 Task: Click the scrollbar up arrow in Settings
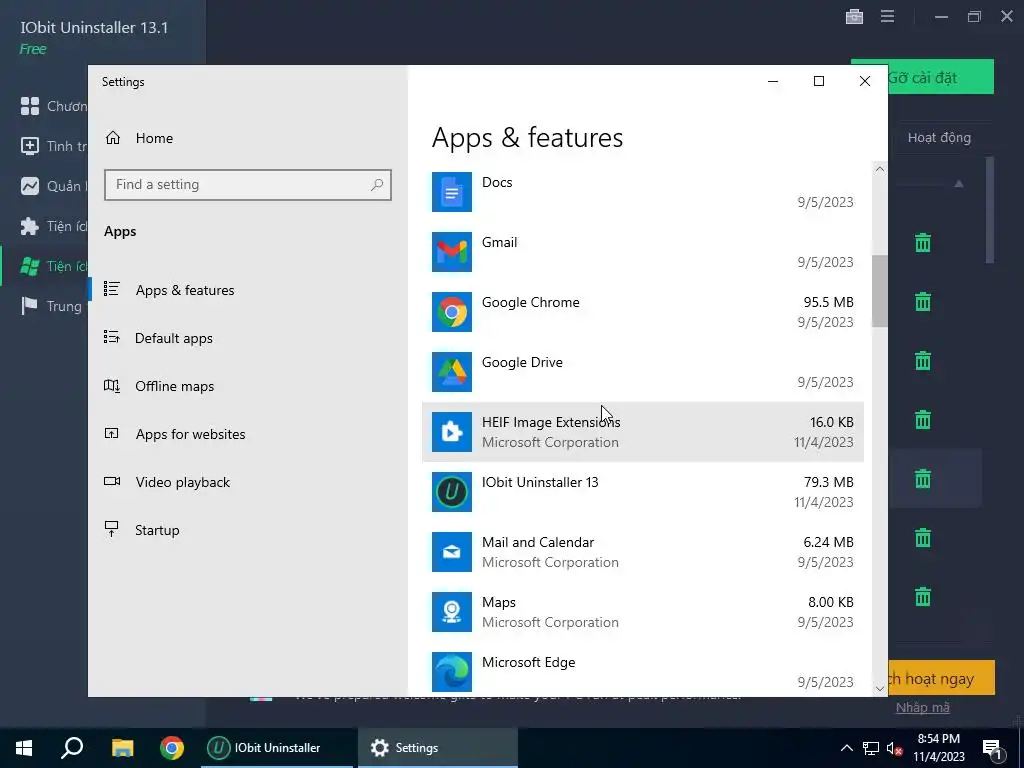point(879,169)
